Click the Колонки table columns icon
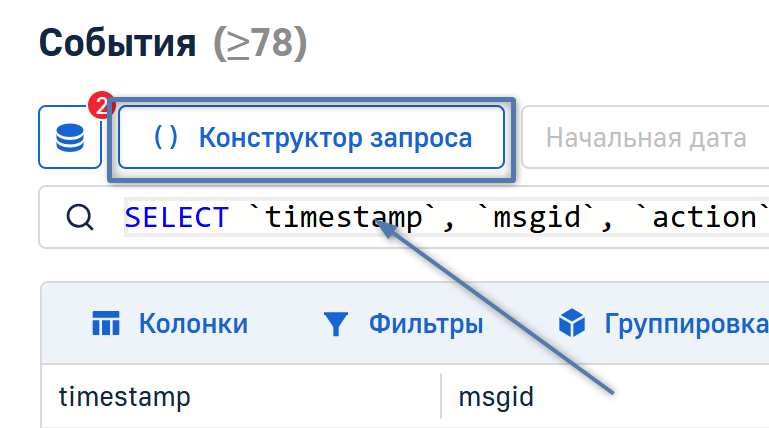Image resolution: width=769 pixels, height=428 pixels. coord(105,324)
